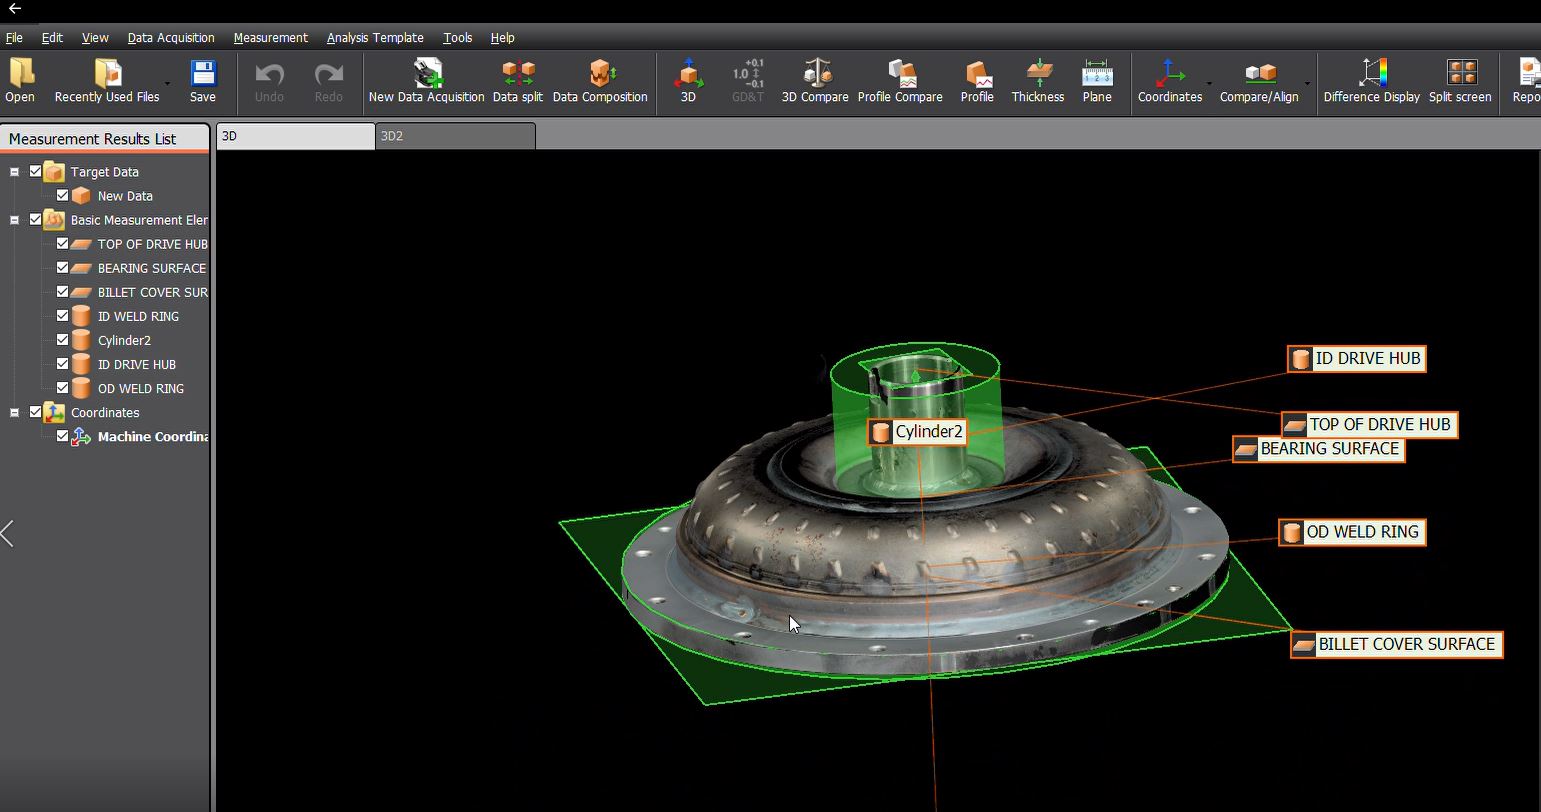Go back with the top-left arrow

coord(15,9)
